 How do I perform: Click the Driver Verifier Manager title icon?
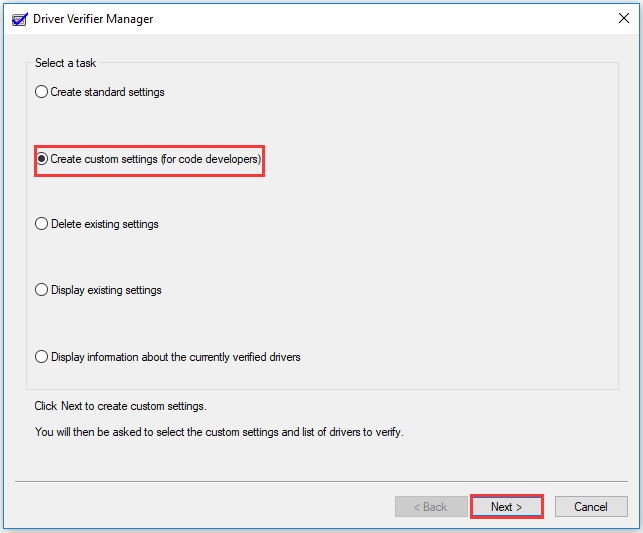[20, 19]
